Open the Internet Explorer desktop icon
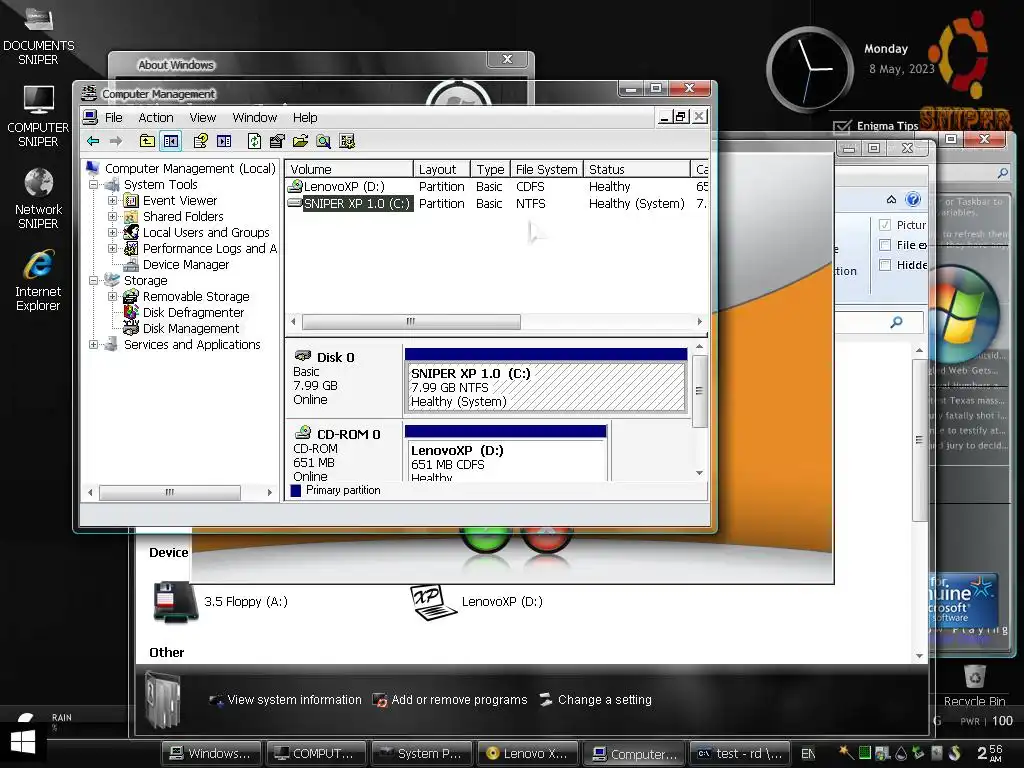Screen dimensions: 1024x768 39,280
